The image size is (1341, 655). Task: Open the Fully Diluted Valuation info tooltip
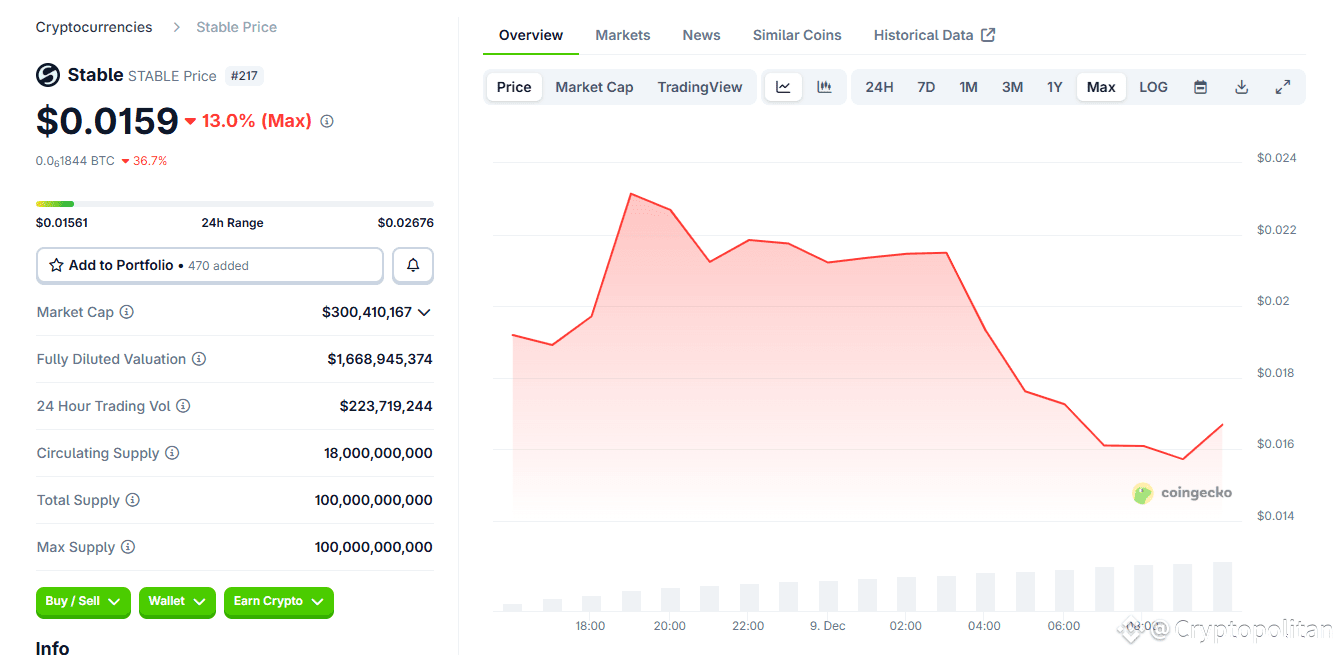click(198, 359)
